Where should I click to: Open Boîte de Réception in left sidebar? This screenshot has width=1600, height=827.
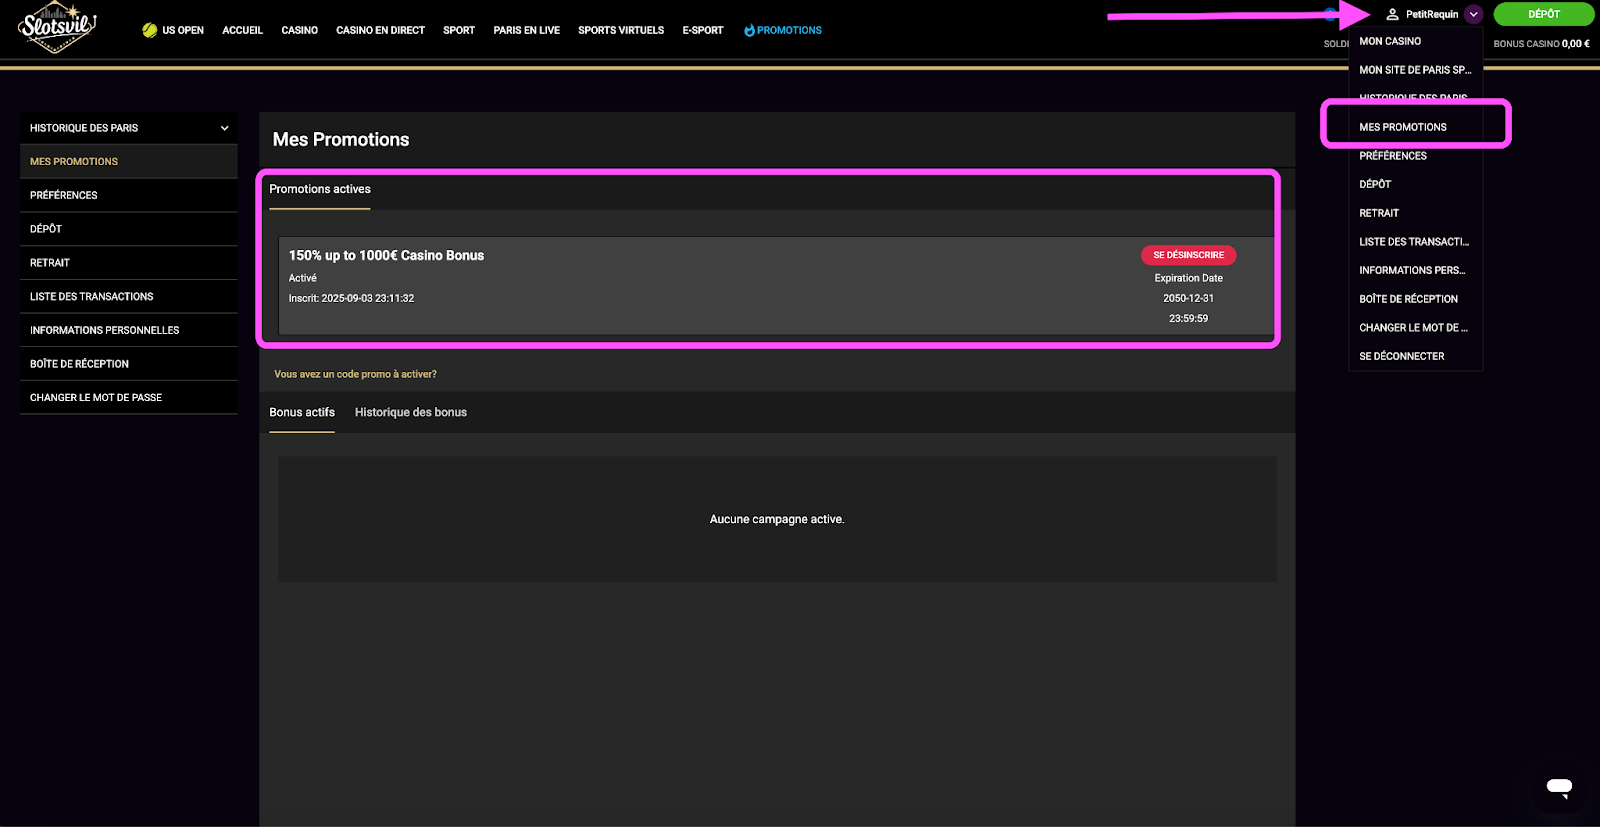[x=79, y=364]
